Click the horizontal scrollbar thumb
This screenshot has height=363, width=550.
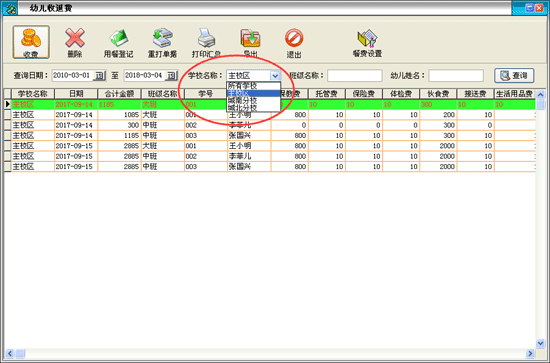pyautogui.click(x=20, y=353)
